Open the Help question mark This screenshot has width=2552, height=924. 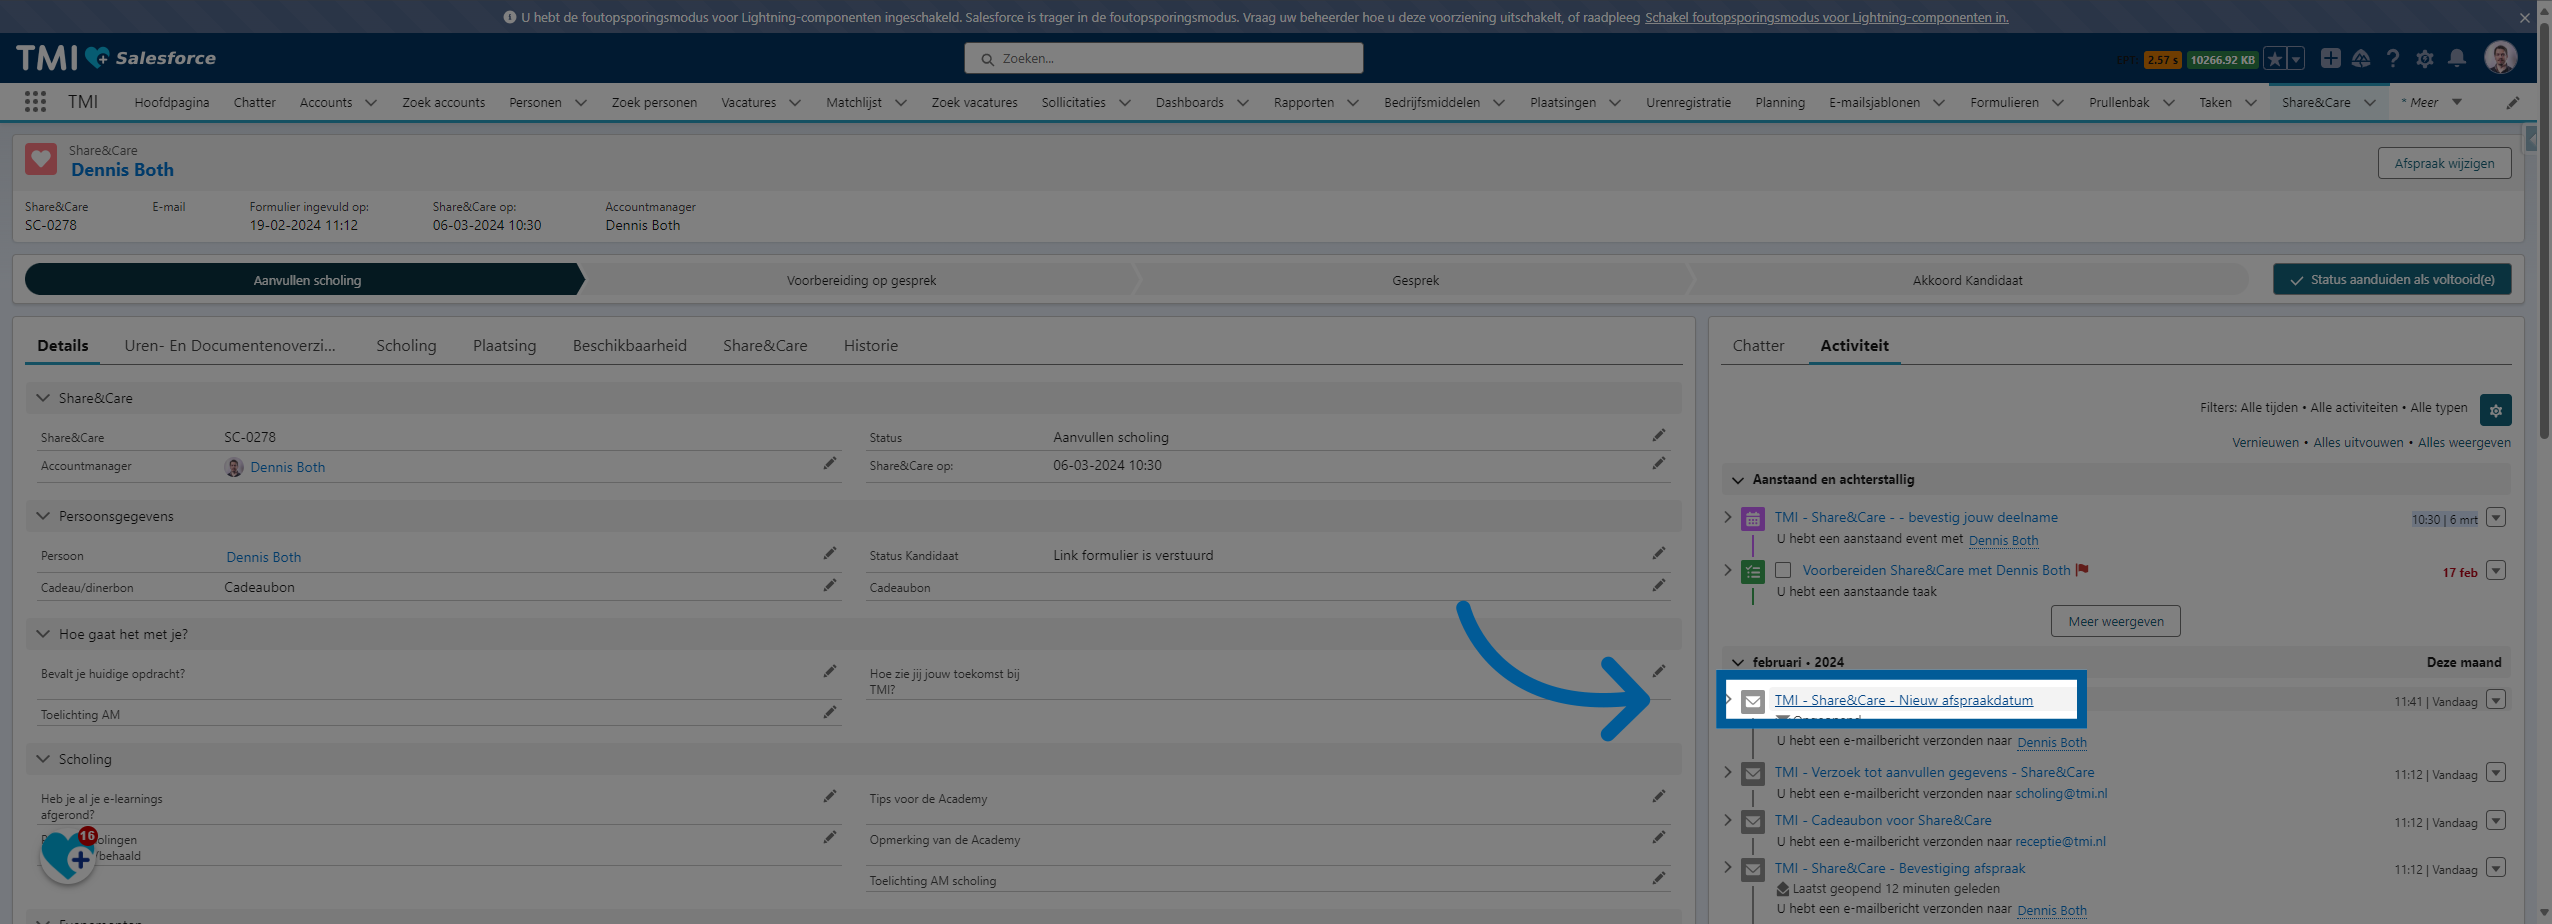point(2393,58)
